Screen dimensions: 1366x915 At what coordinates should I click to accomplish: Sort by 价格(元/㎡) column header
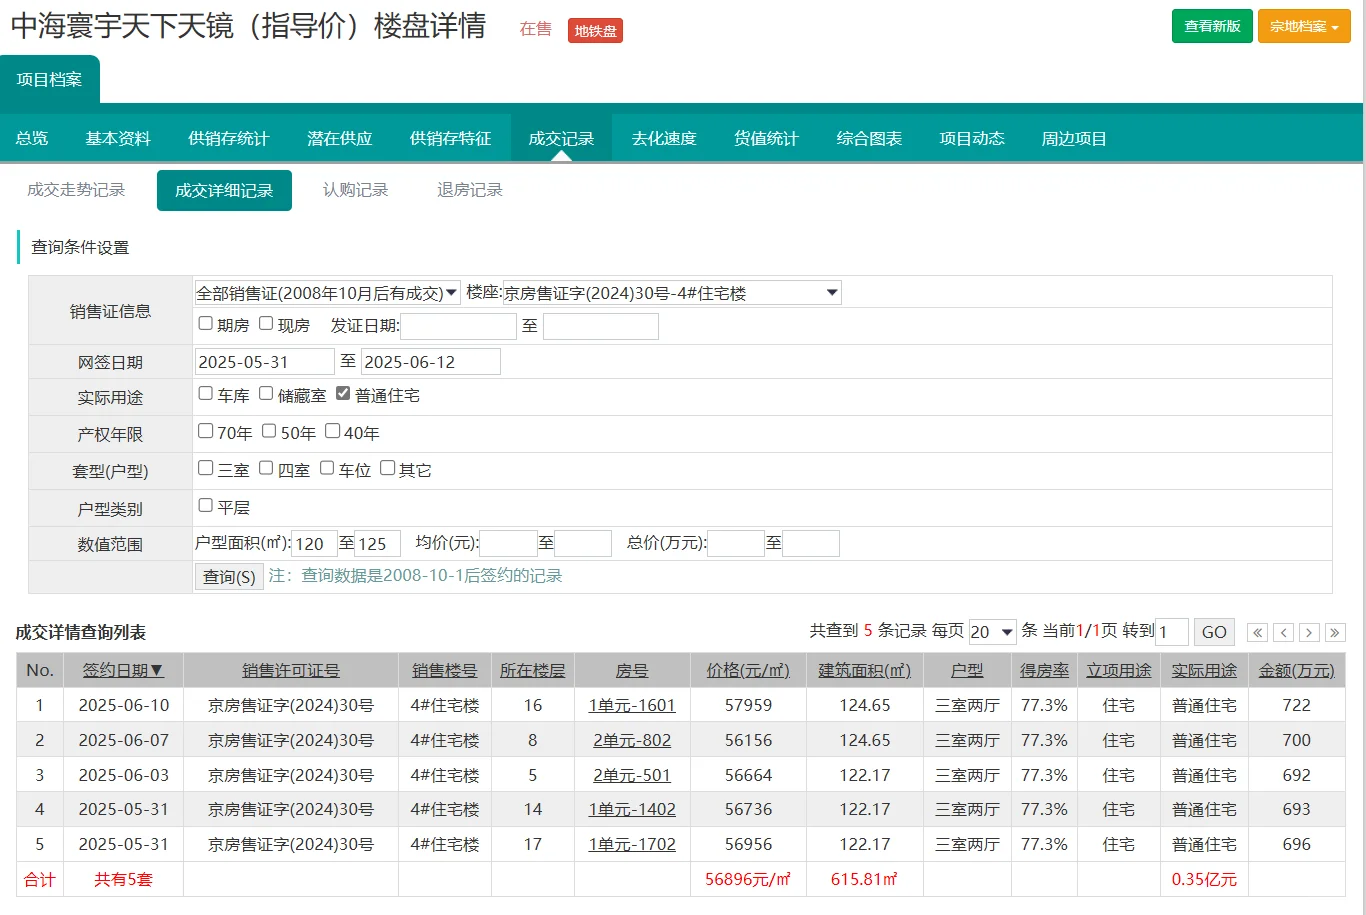click(748, 670)
